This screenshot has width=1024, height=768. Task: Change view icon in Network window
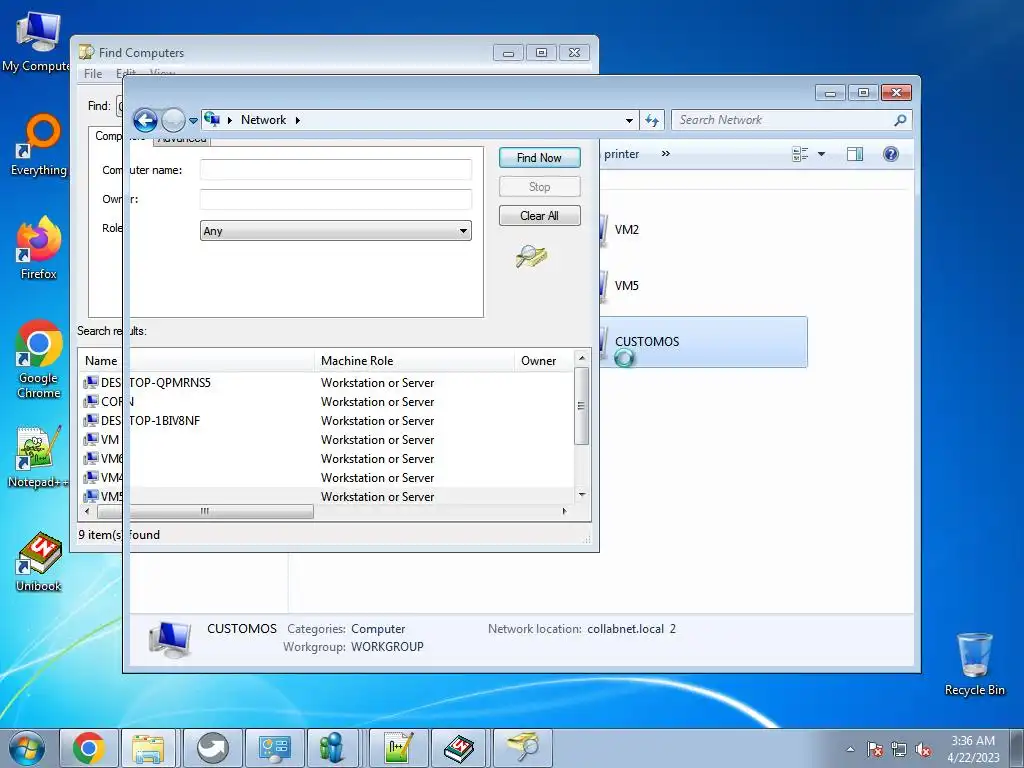coord(800,154)
